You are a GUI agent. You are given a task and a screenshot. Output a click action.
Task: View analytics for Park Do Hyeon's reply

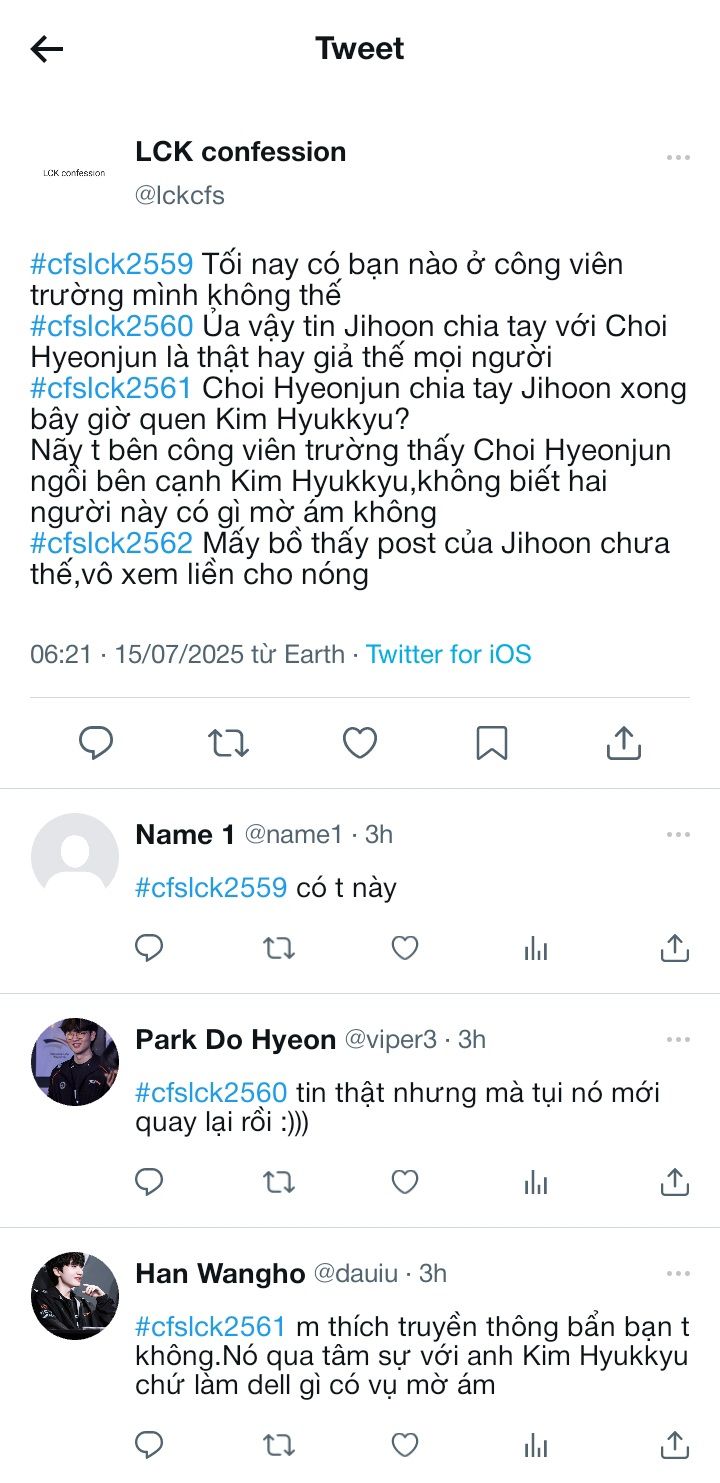click(x=536, y=1183)
